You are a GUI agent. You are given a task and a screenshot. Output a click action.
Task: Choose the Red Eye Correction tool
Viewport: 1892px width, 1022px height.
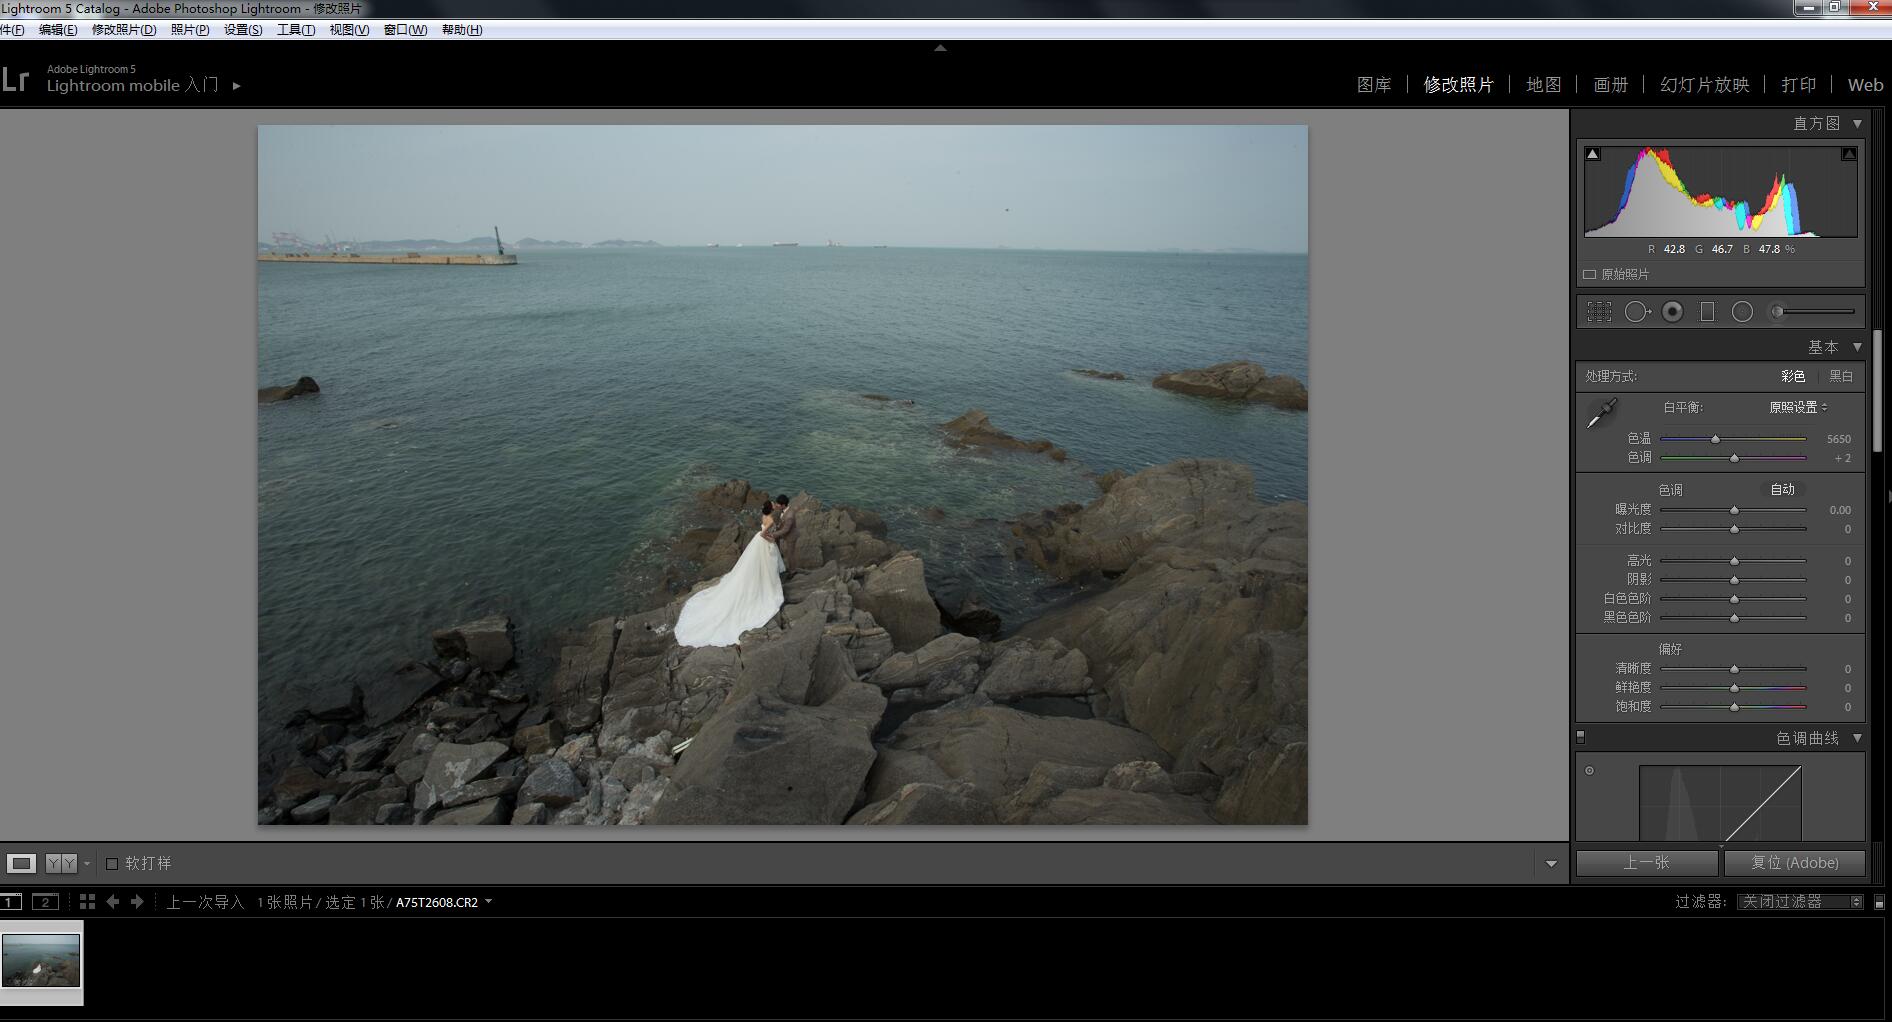pyautogui.click(x=1672, y=312)
